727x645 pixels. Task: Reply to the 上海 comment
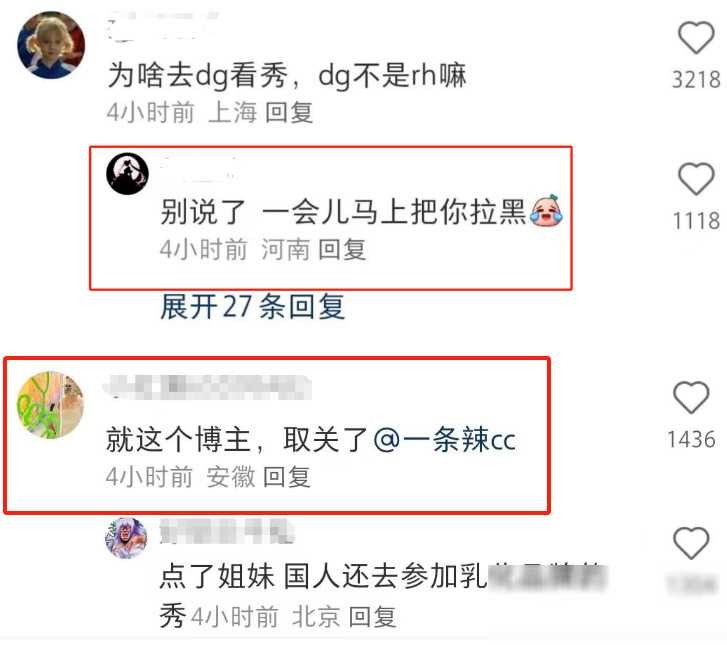coord(289,113)
